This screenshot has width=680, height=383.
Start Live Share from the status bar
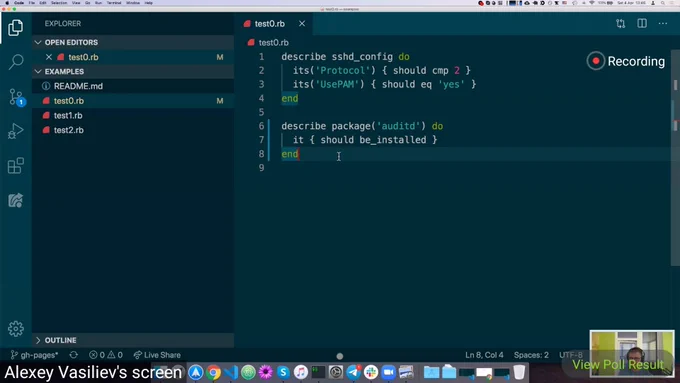(157, 355)
